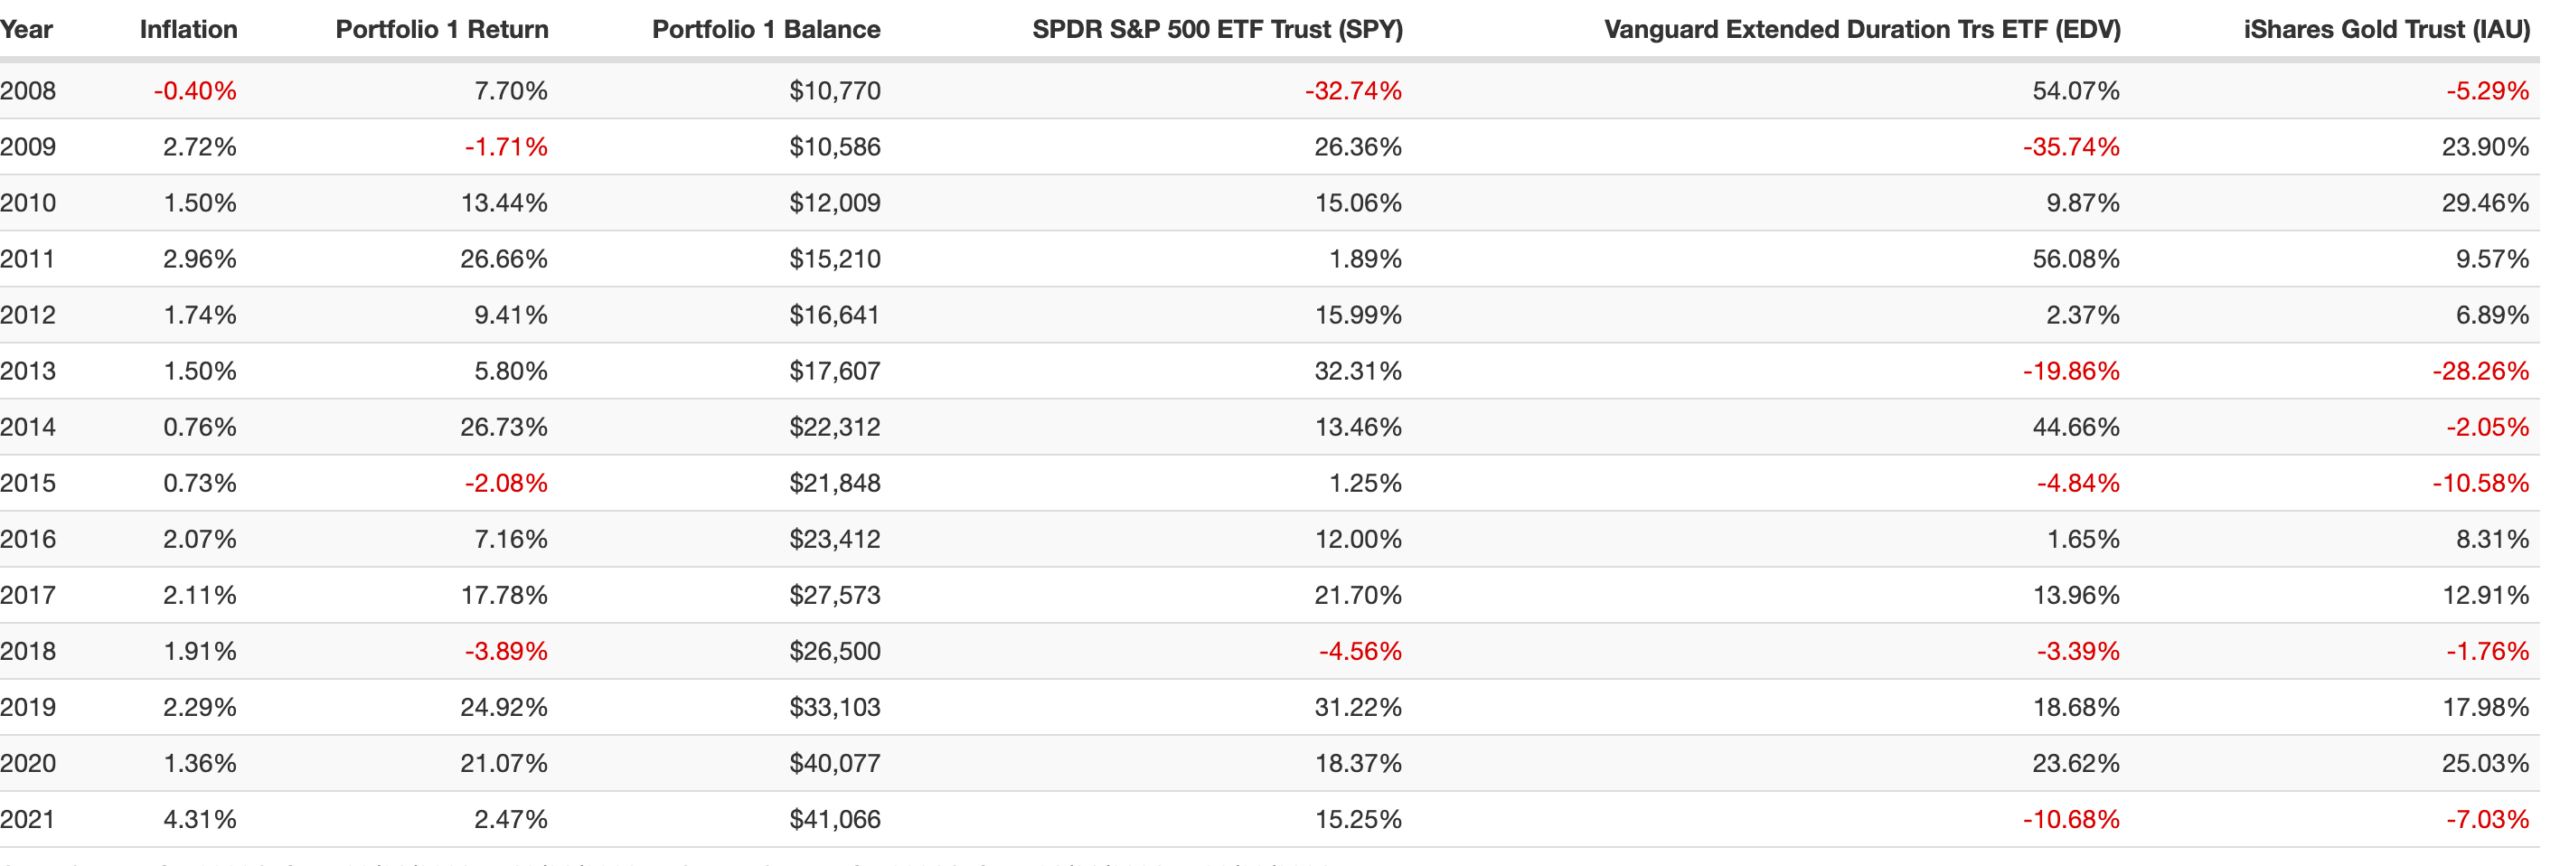Click Vanguard Extended Duration Trs ETF header
This screenshot has height=866, width=2560.
[1862, 29]
